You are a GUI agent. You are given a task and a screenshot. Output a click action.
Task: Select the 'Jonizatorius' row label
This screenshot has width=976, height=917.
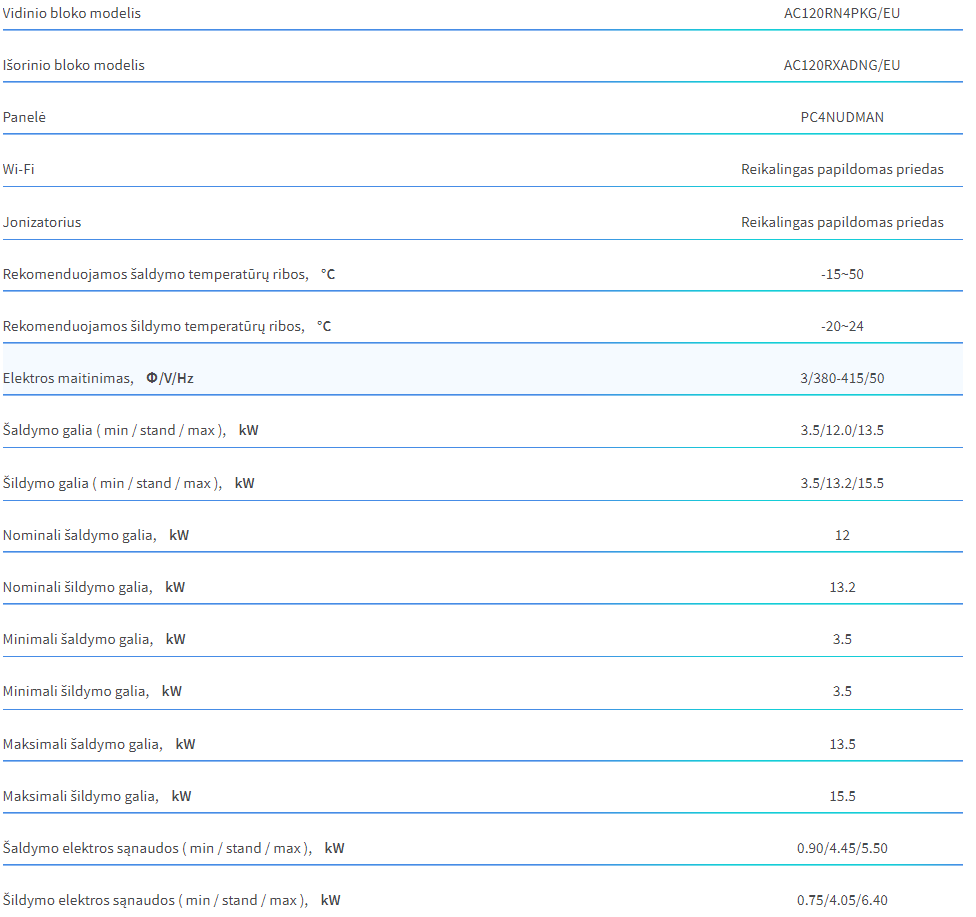click(42, 222)
